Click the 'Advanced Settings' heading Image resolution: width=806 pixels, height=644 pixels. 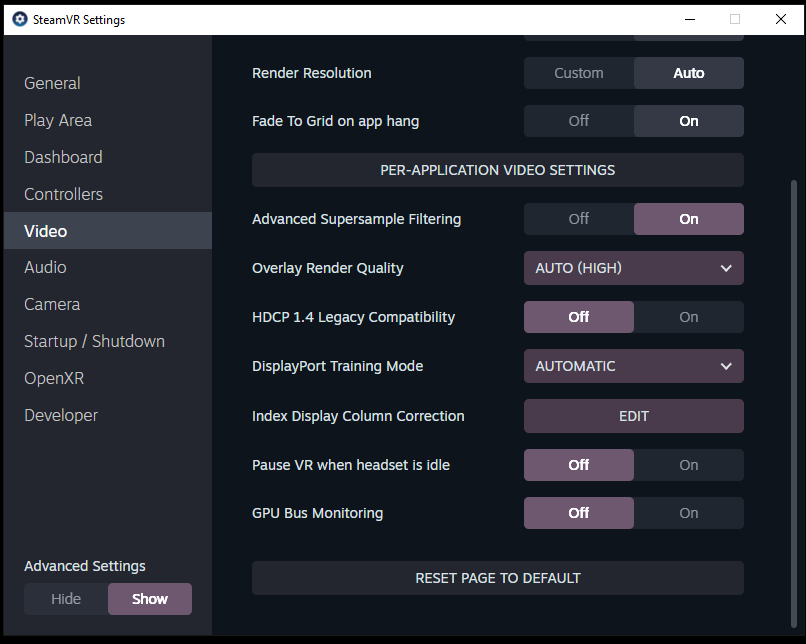[85, 566]
